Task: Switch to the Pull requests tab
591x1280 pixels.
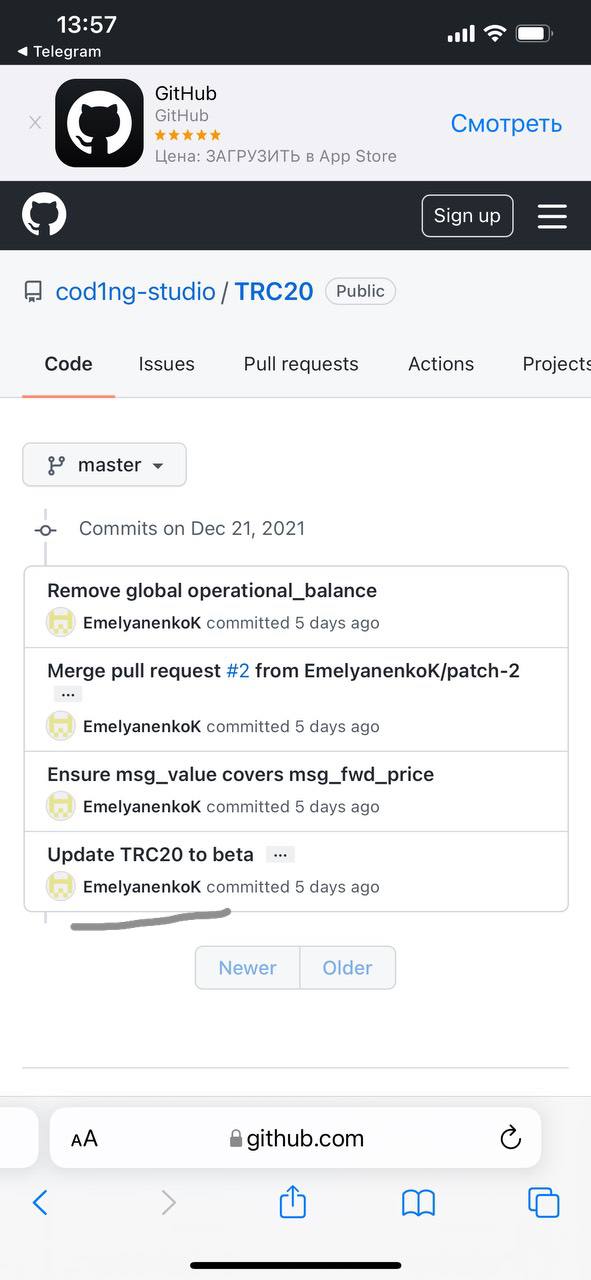Action: [301, 364]
